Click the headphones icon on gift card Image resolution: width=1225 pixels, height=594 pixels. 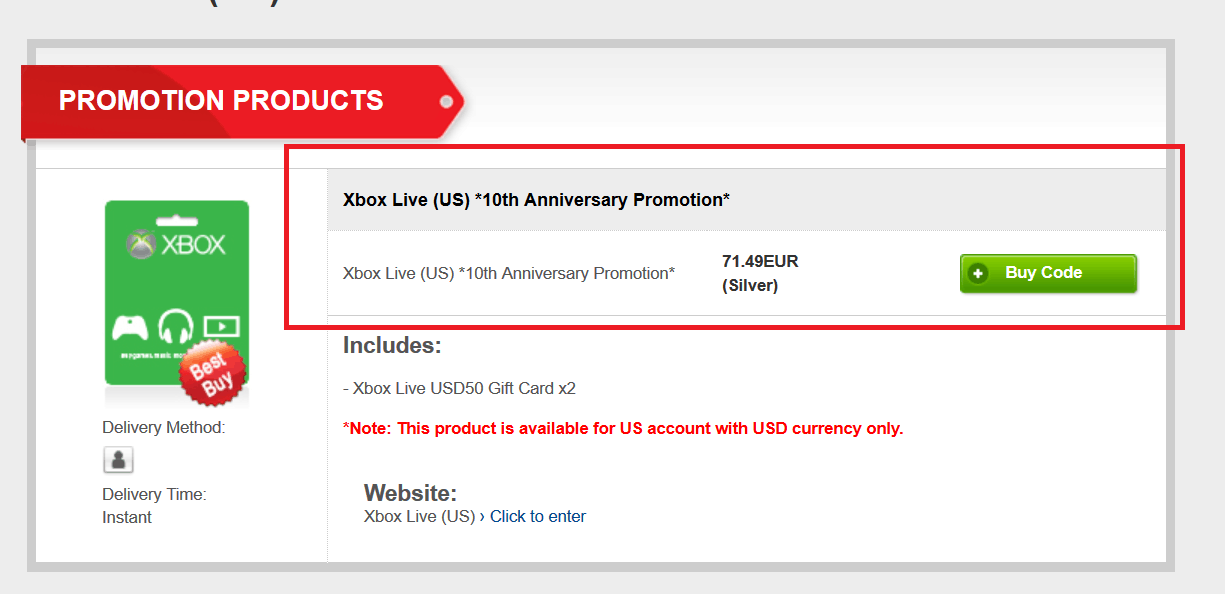click(x=174, y=326)
